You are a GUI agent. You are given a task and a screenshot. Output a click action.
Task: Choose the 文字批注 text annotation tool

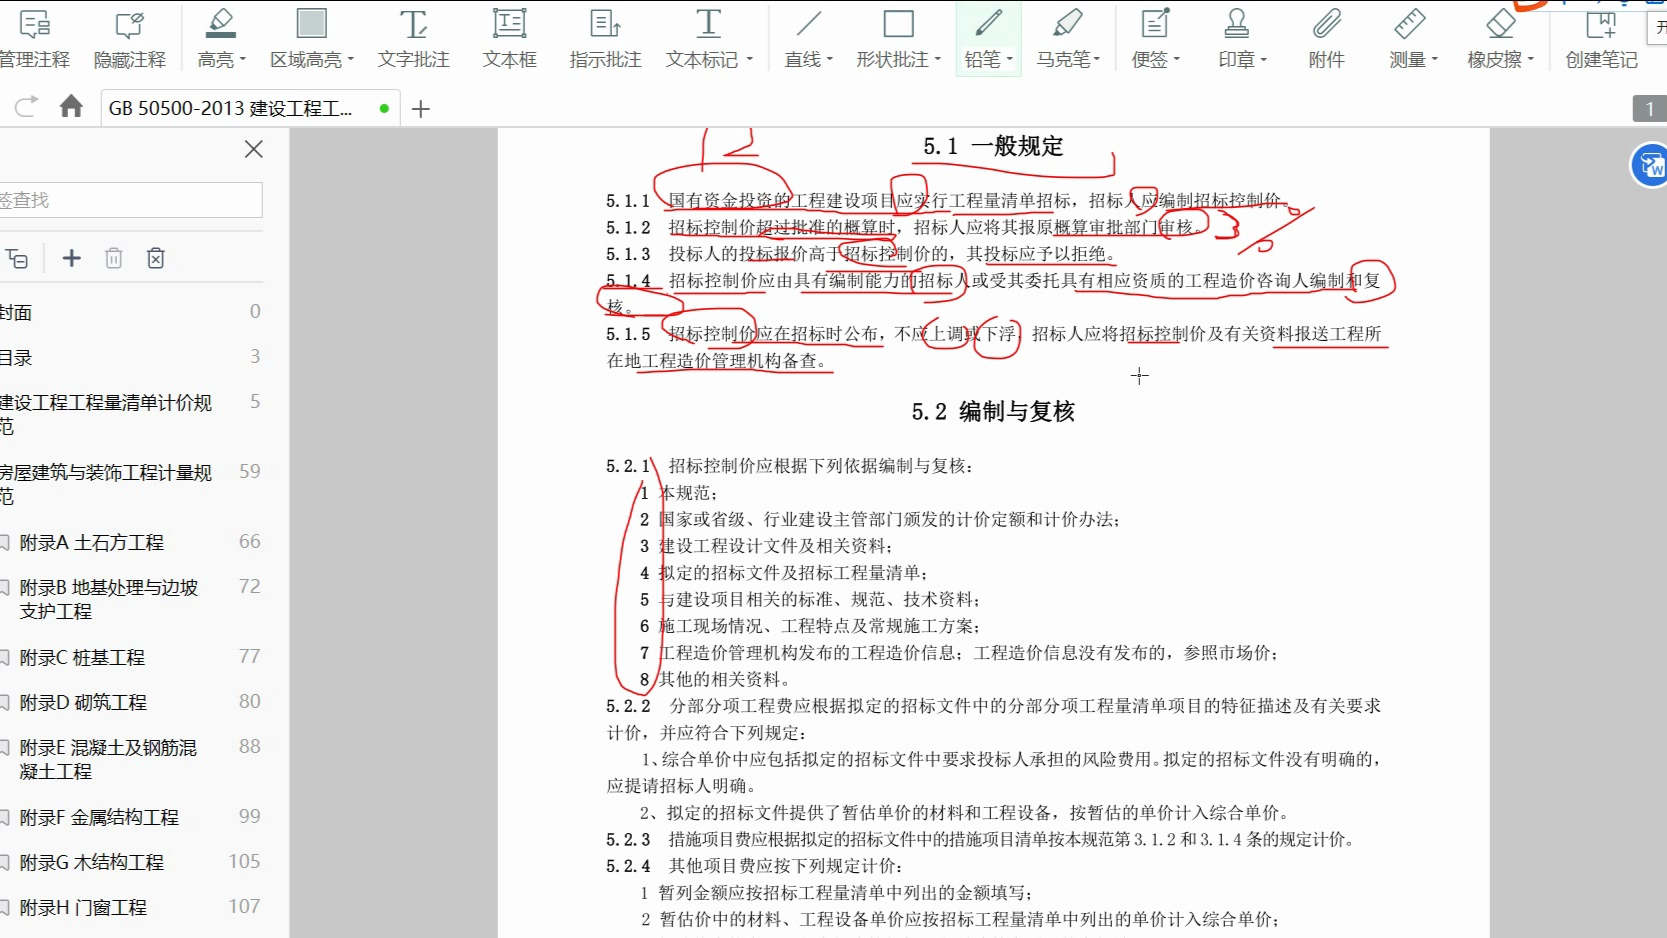414,38
